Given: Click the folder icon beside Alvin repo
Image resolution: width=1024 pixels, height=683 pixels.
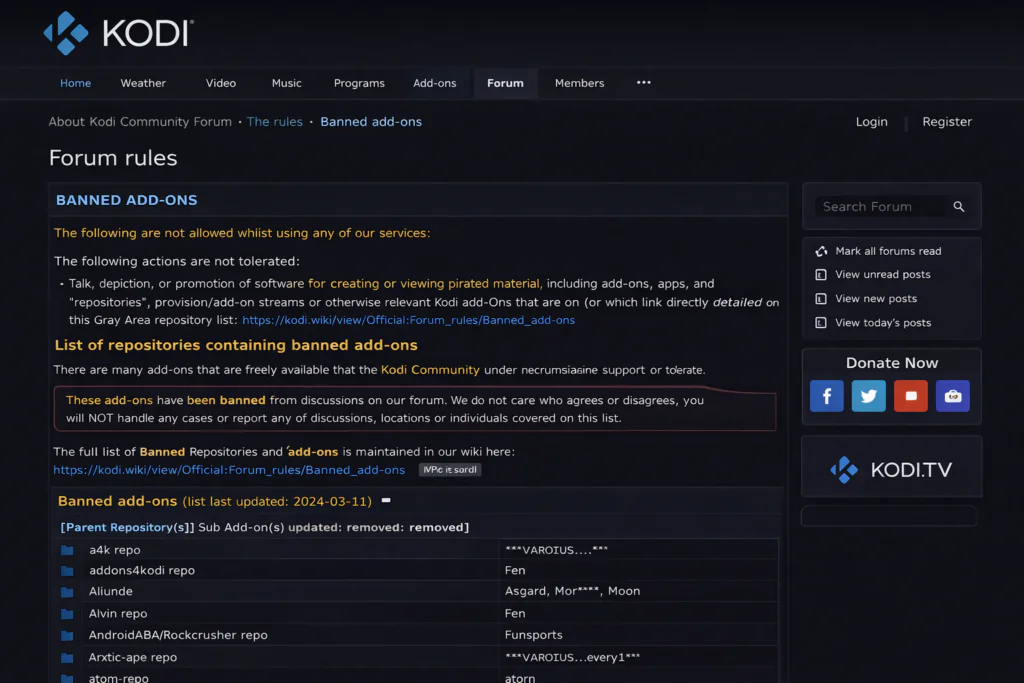Looking at the screenshot, I should point(67,614).
